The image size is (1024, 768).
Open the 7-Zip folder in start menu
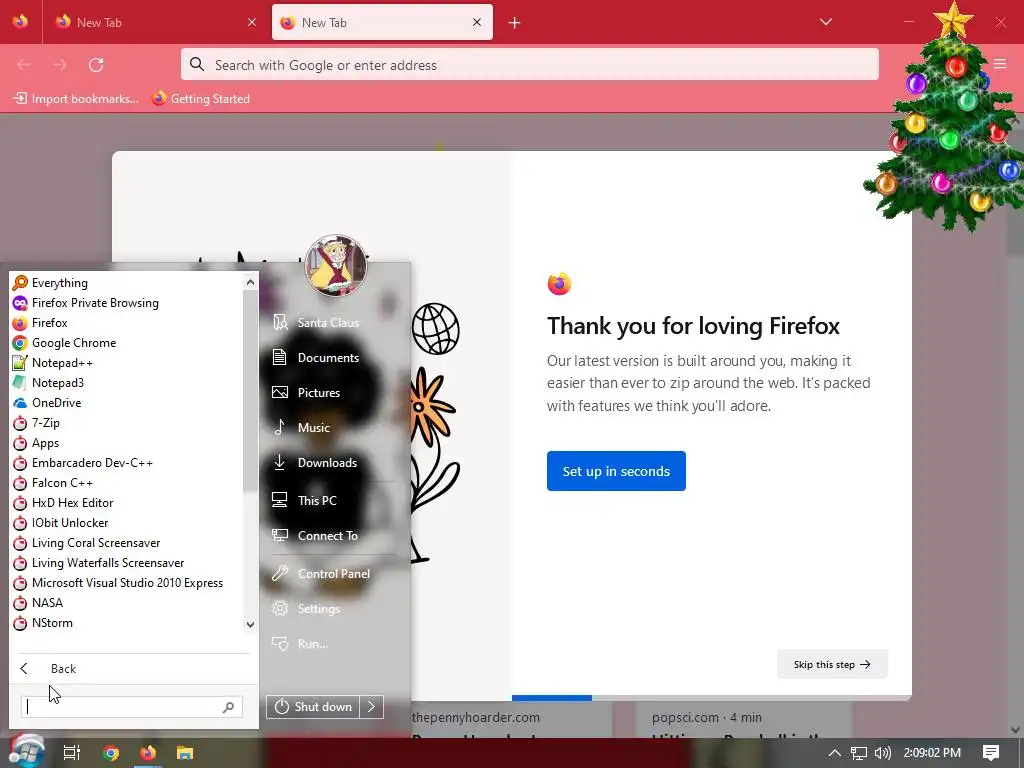(x=127, y=423)
